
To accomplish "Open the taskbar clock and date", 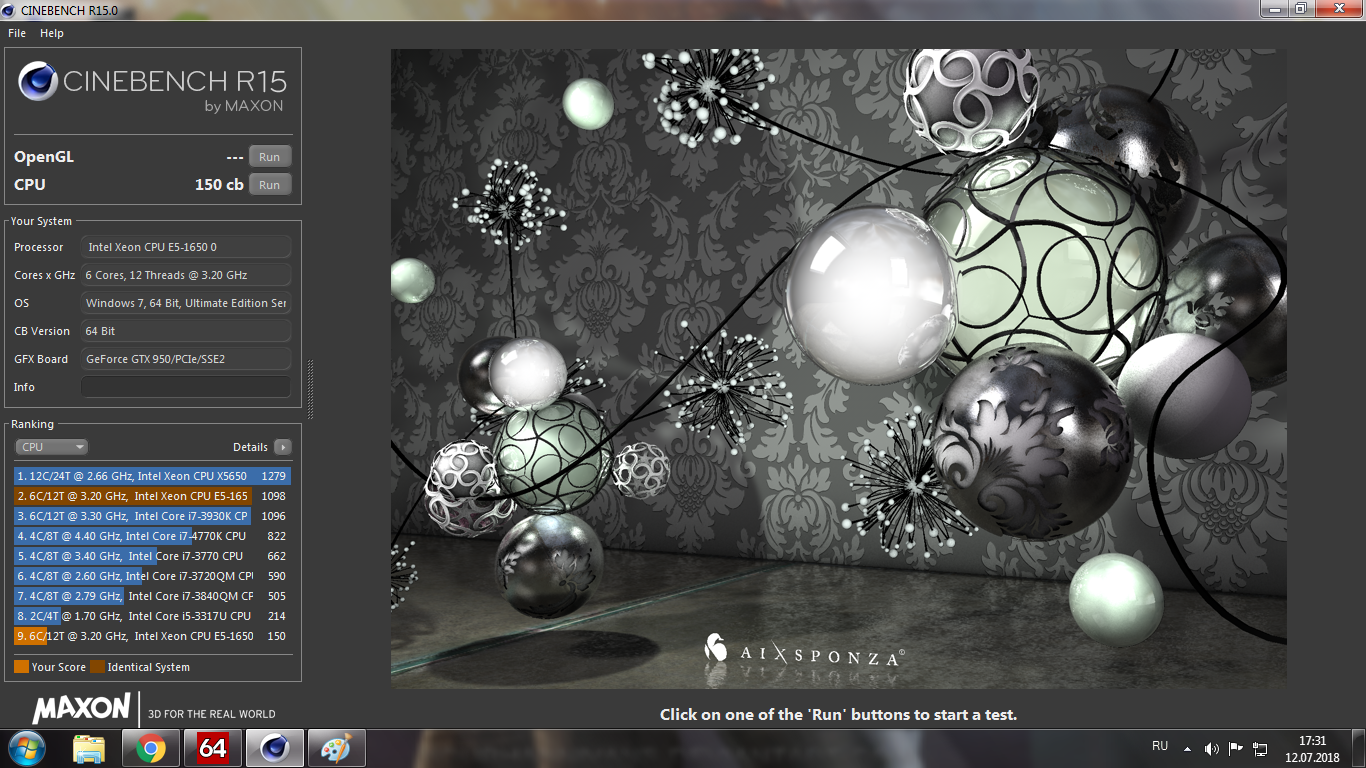I will [1312, 748].
